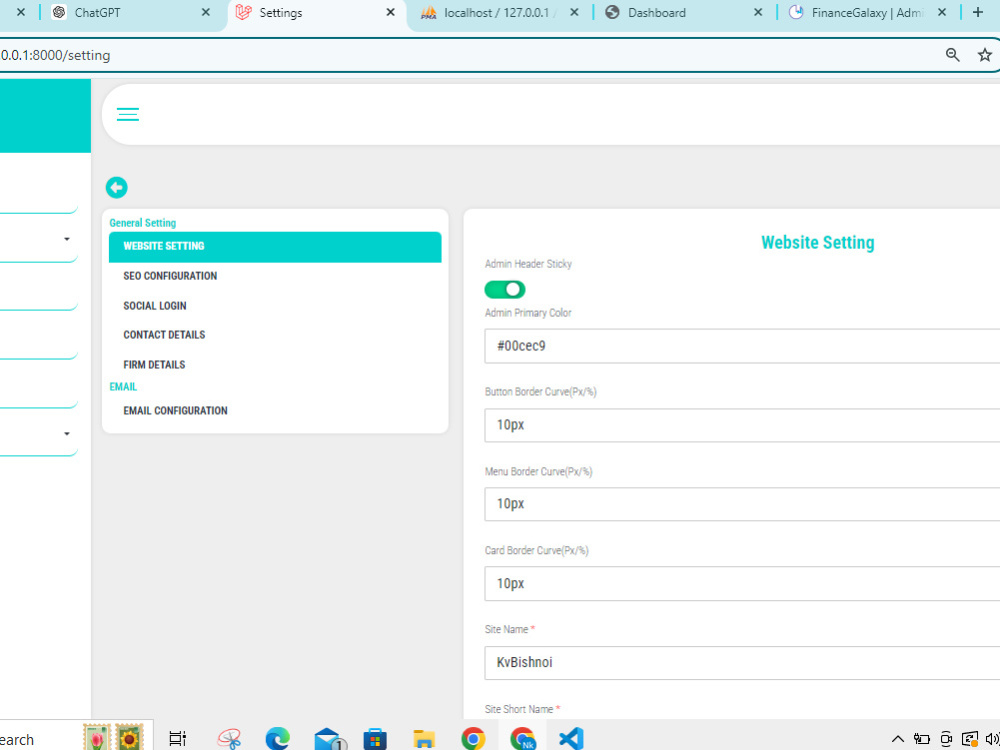Open the hamburger menu icon in header
Viewport: 1000px width, 750px height.
(x=128, y=114)
